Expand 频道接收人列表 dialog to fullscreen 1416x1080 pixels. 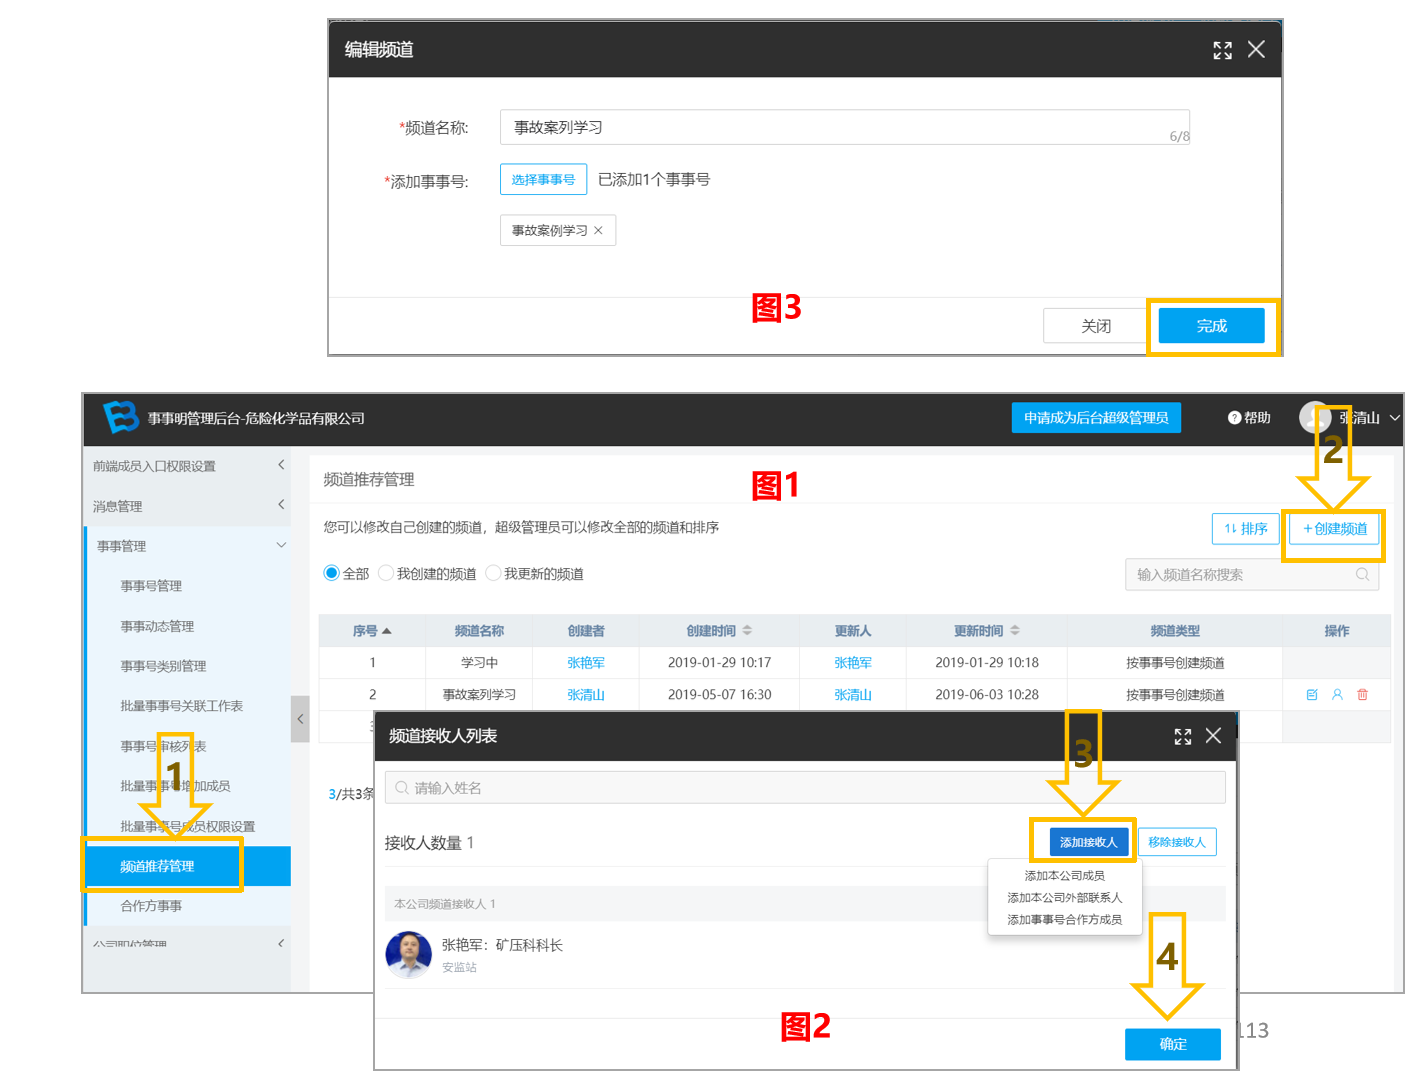click(1183, 736)
